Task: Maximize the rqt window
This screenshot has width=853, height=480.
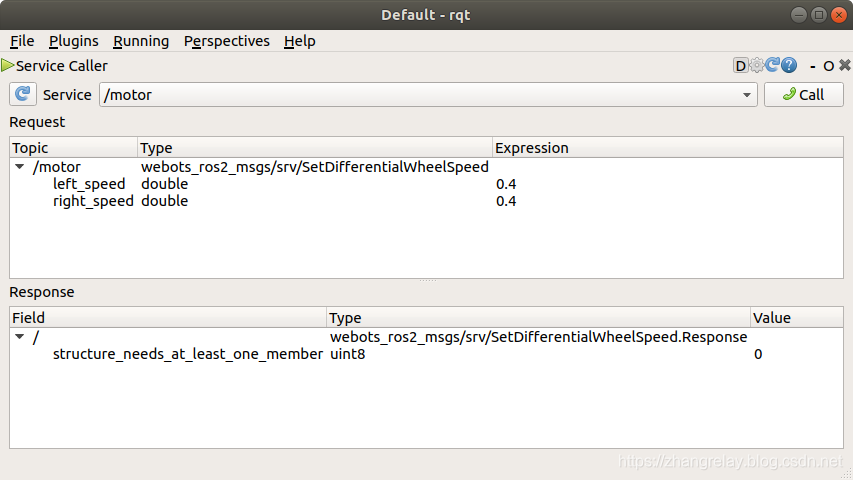Action: pos(819,15)
